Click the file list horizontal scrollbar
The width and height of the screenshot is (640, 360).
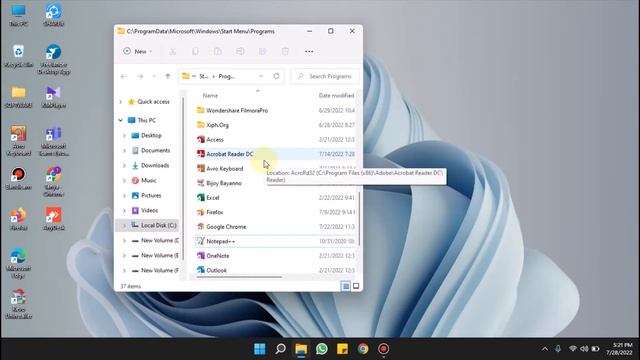[239, 277]
